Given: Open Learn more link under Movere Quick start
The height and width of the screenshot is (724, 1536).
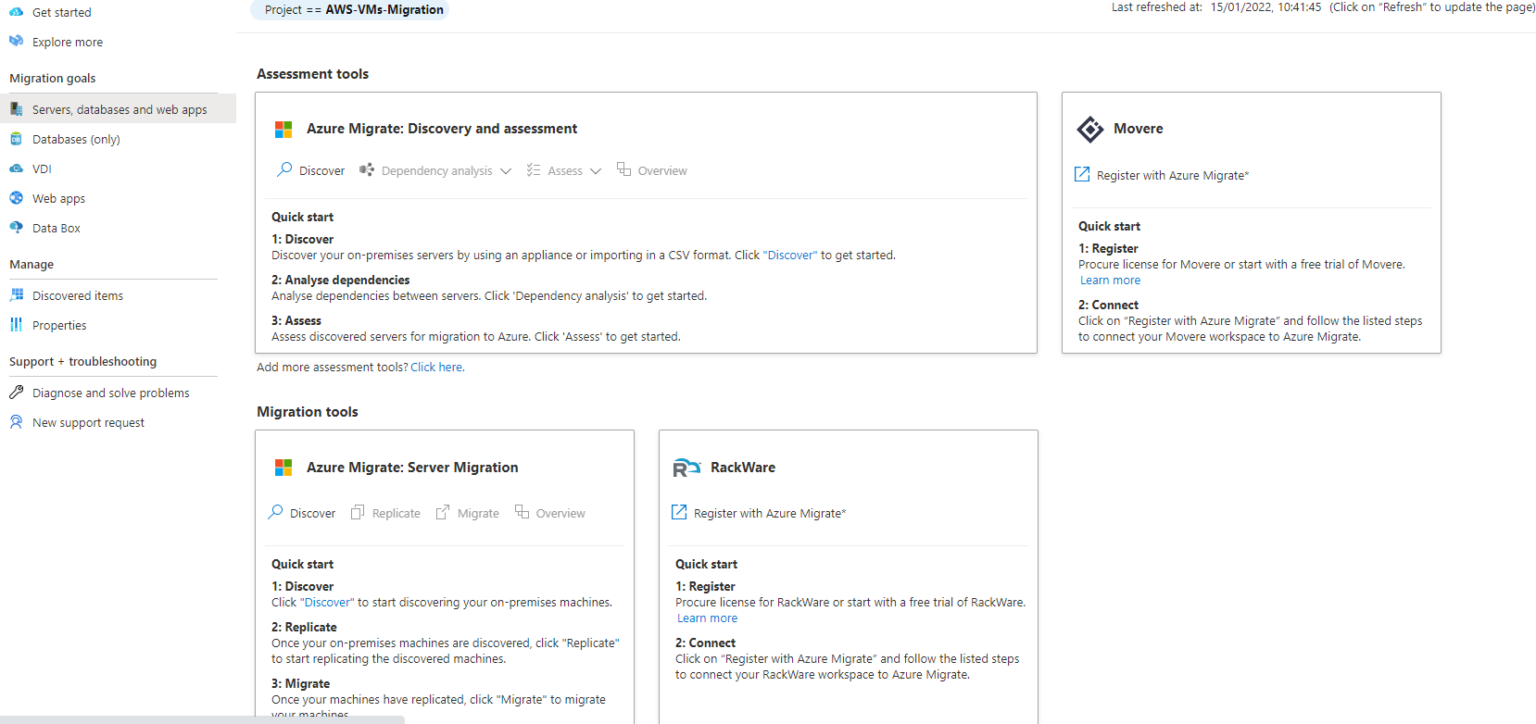Looking at the screenshot, I should coord(1110,280).
